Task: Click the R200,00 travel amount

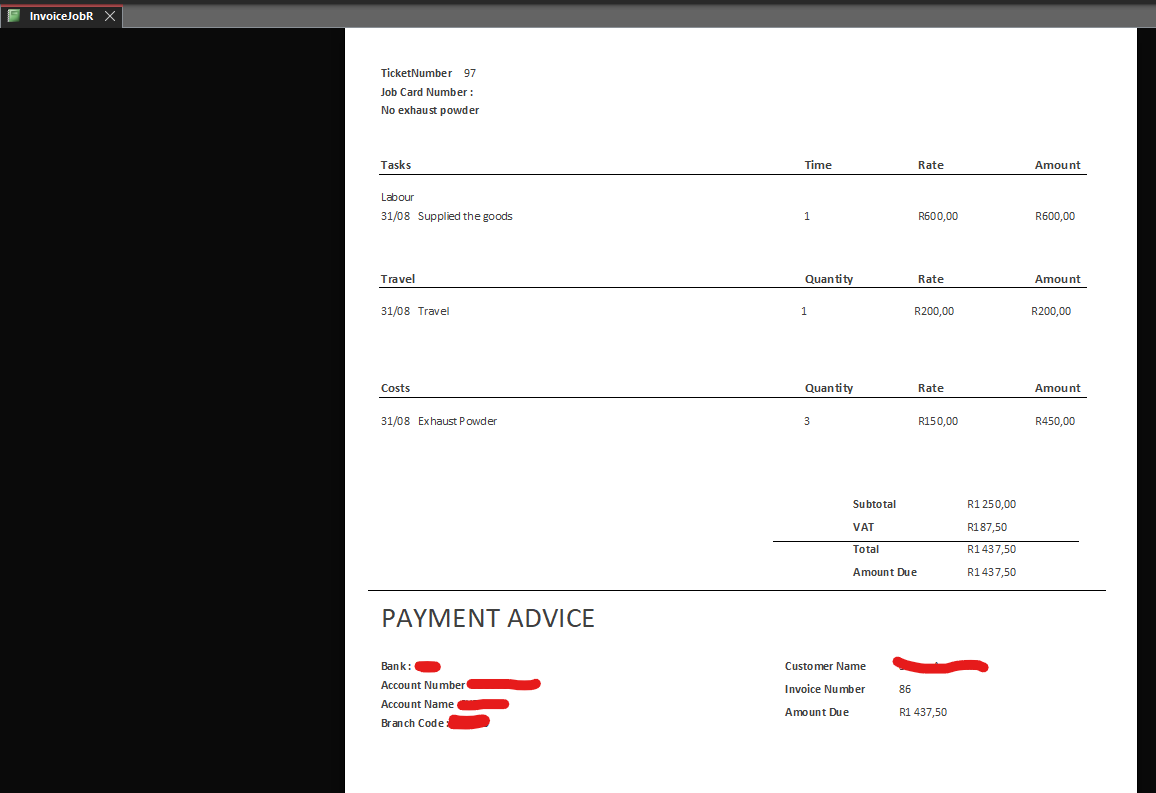Action: [1051, 311]
